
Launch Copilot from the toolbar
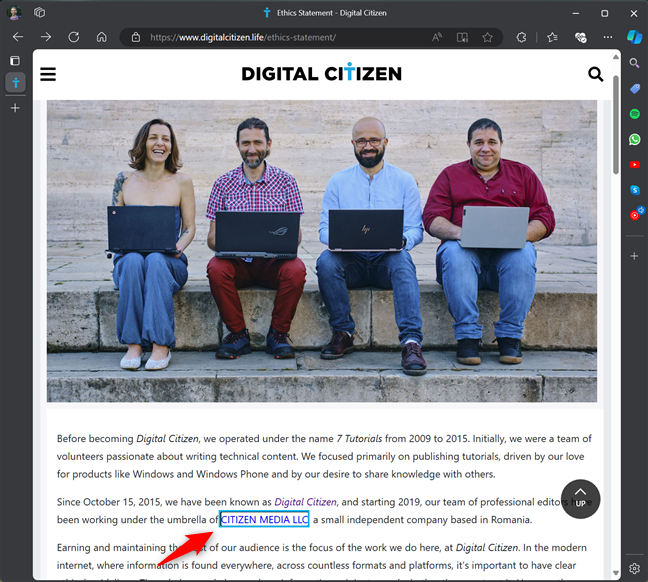(634, 37)
